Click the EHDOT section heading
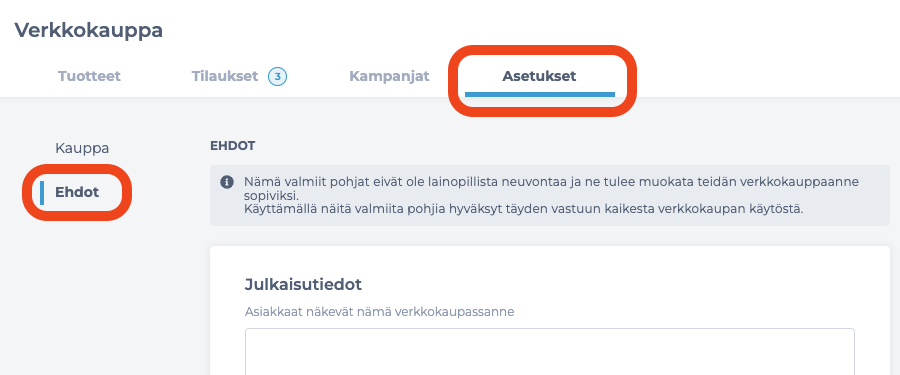This screenshot has width=900, height=375. [232, 146]
